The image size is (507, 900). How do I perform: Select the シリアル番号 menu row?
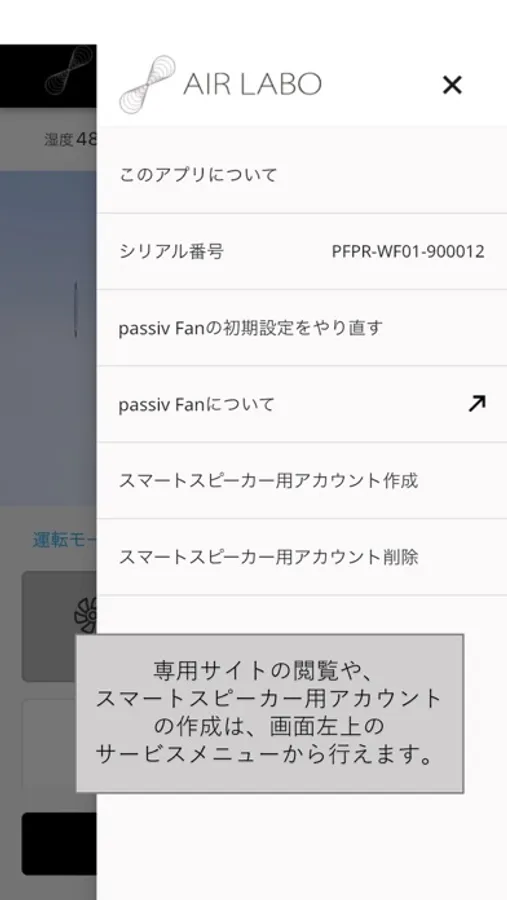(302, 251)
